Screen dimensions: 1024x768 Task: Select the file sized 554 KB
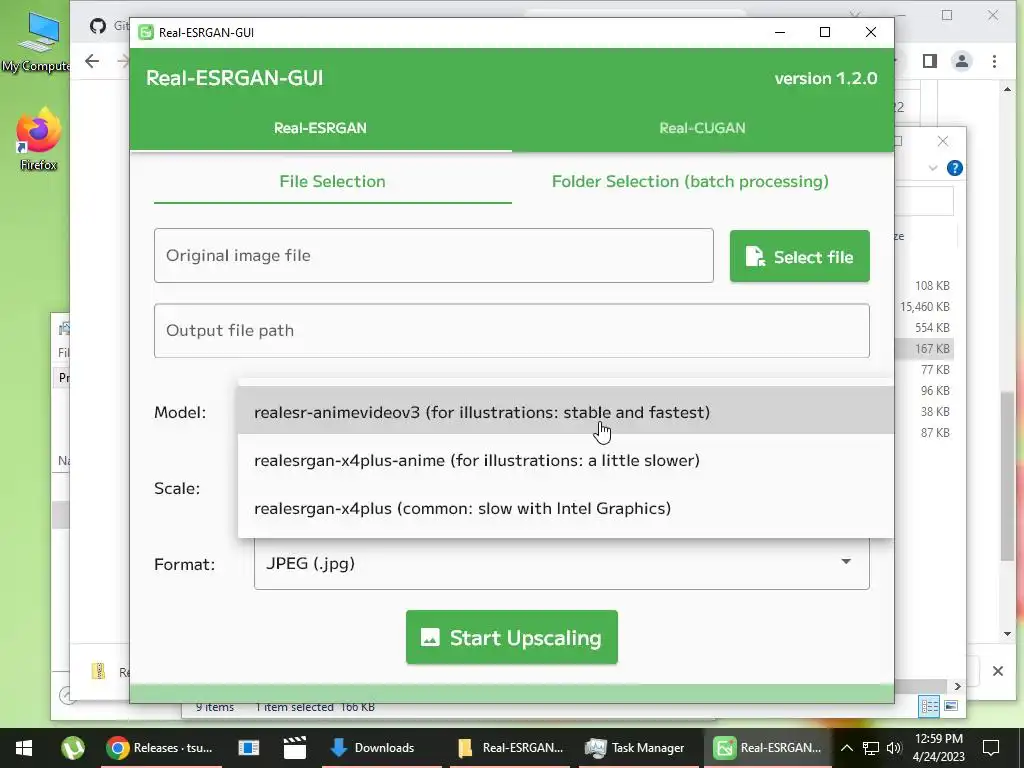[932, 328]
